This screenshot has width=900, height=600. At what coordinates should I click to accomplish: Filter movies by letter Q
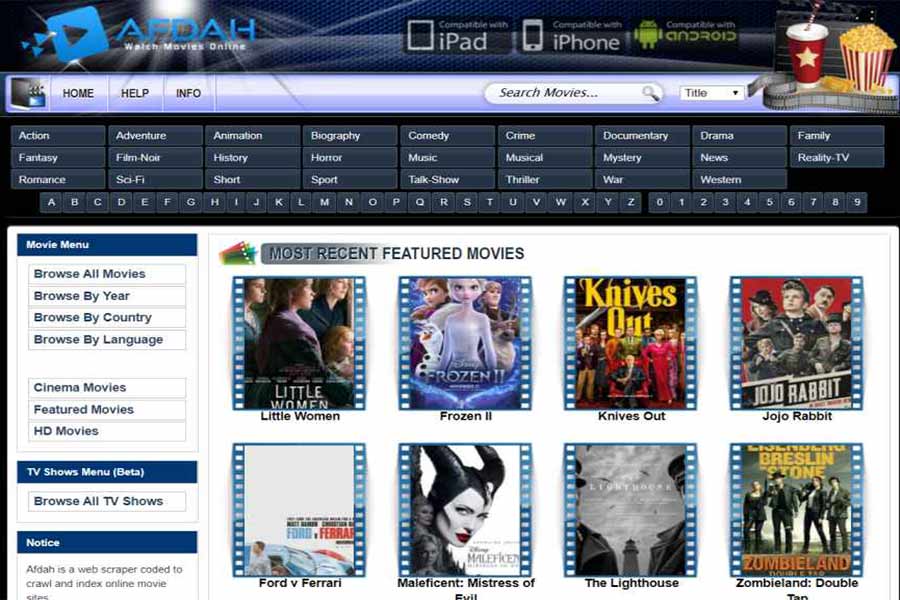click(x=420, y=202)
